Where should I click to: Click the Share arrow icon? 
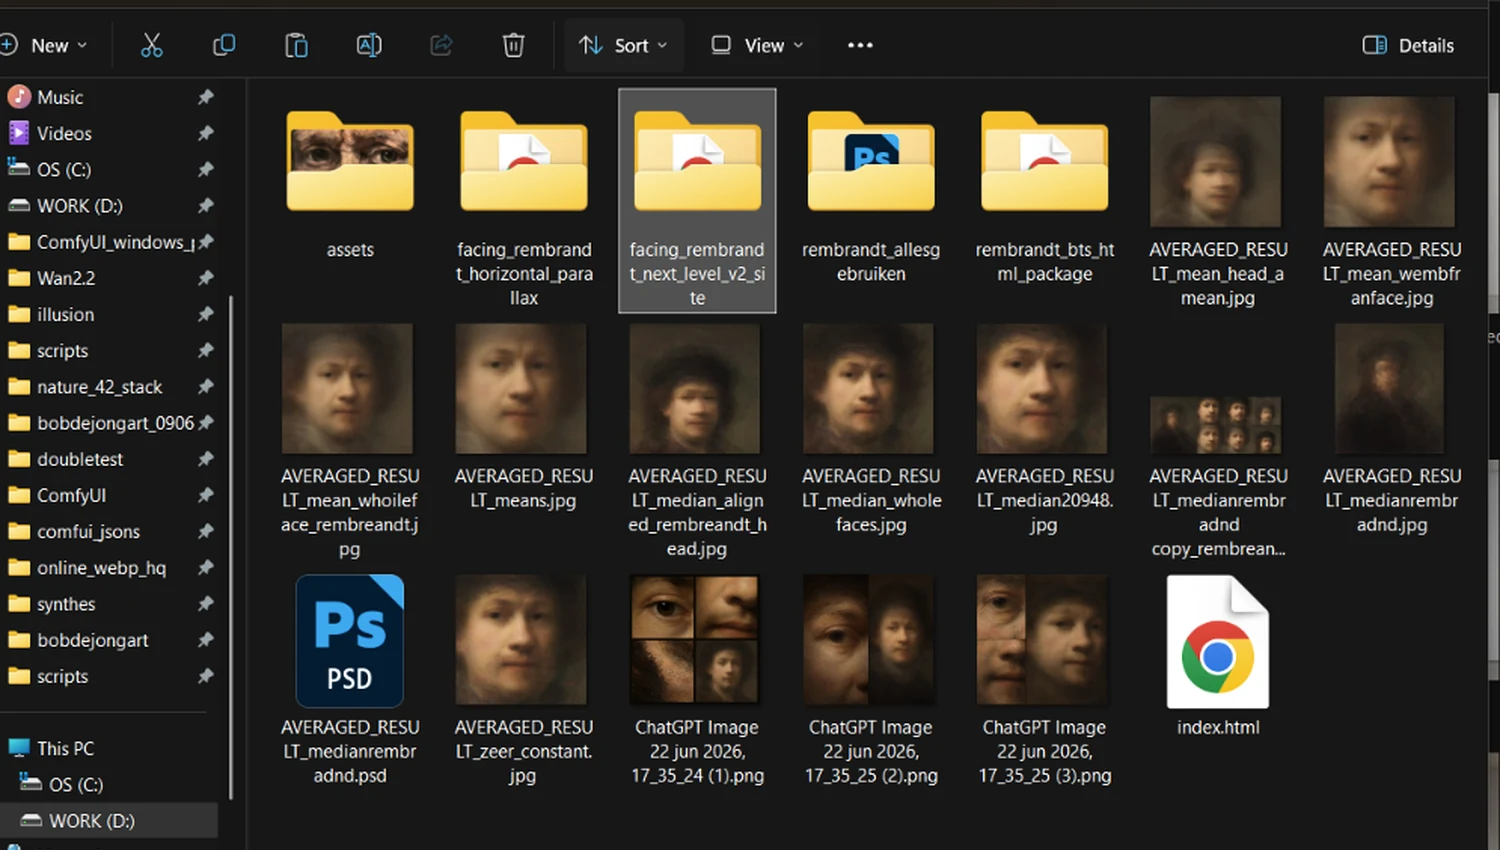click(441, 45)
